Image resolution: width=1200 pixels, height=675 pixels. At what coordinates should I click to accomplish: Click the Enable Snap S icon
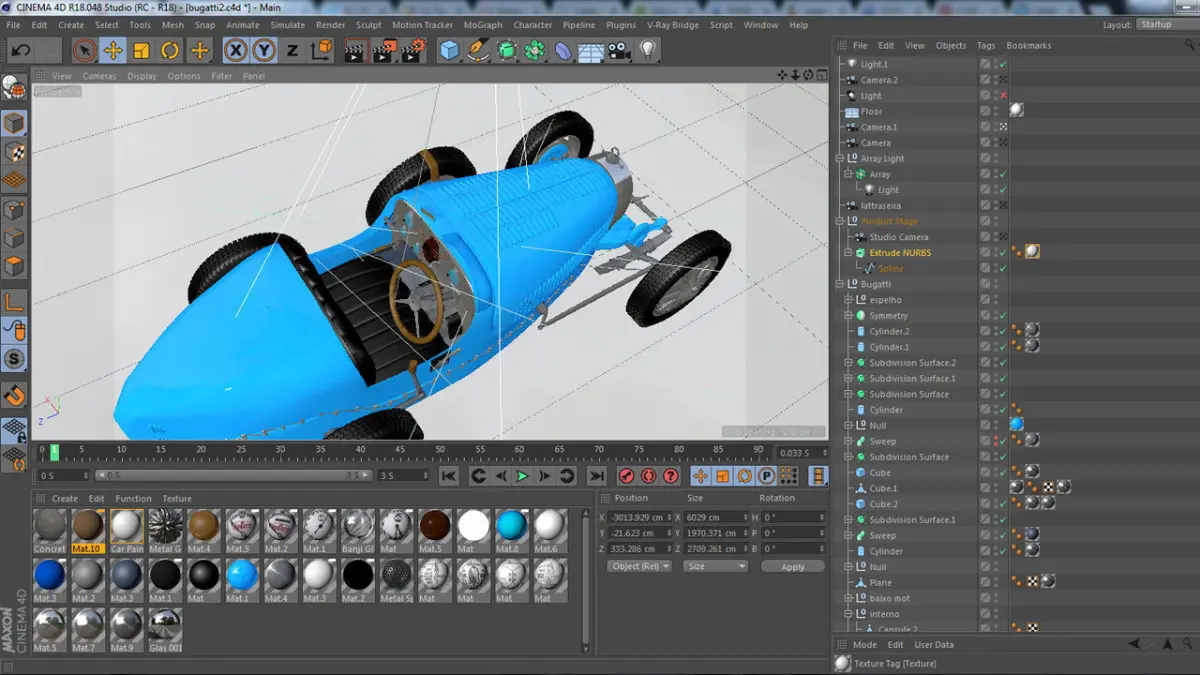(x=14, y=358)
